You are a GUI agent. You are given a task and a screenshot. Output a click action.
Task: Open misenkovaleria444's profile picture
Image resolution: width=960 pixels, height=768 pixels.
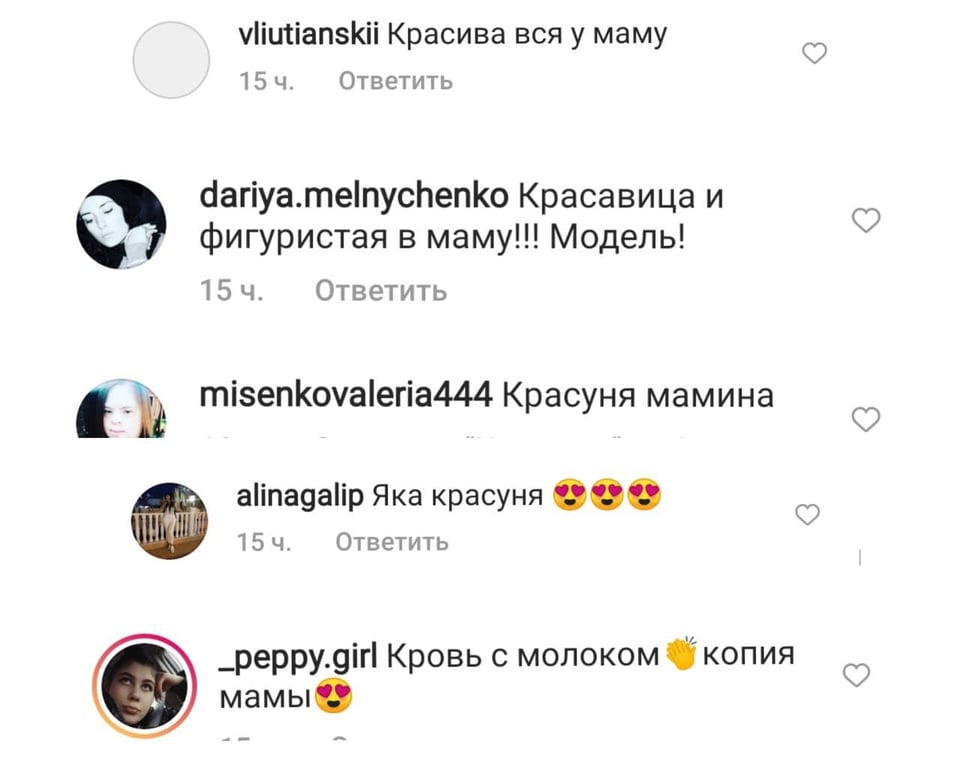point(121,408)
